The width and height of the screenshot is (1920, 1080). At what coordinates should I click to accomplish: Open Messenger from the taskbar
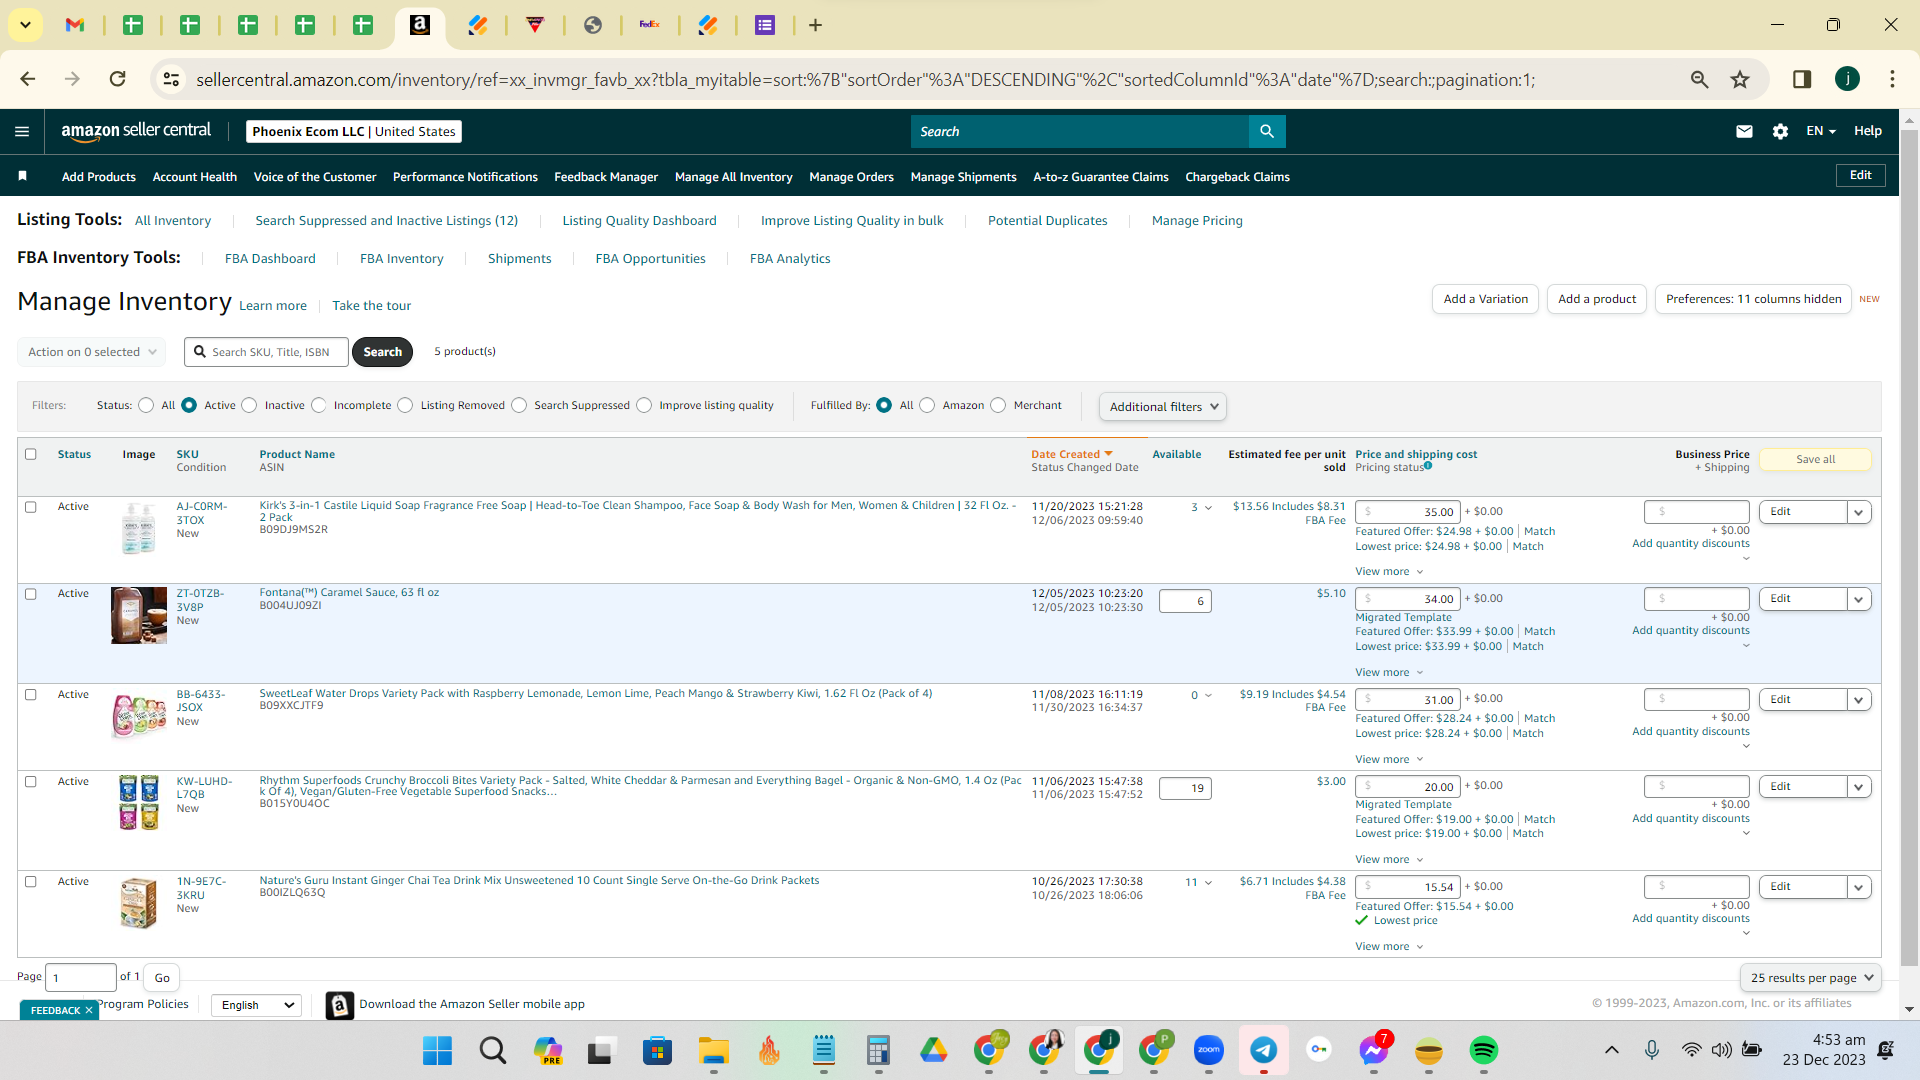(x=1374, y=1050)
